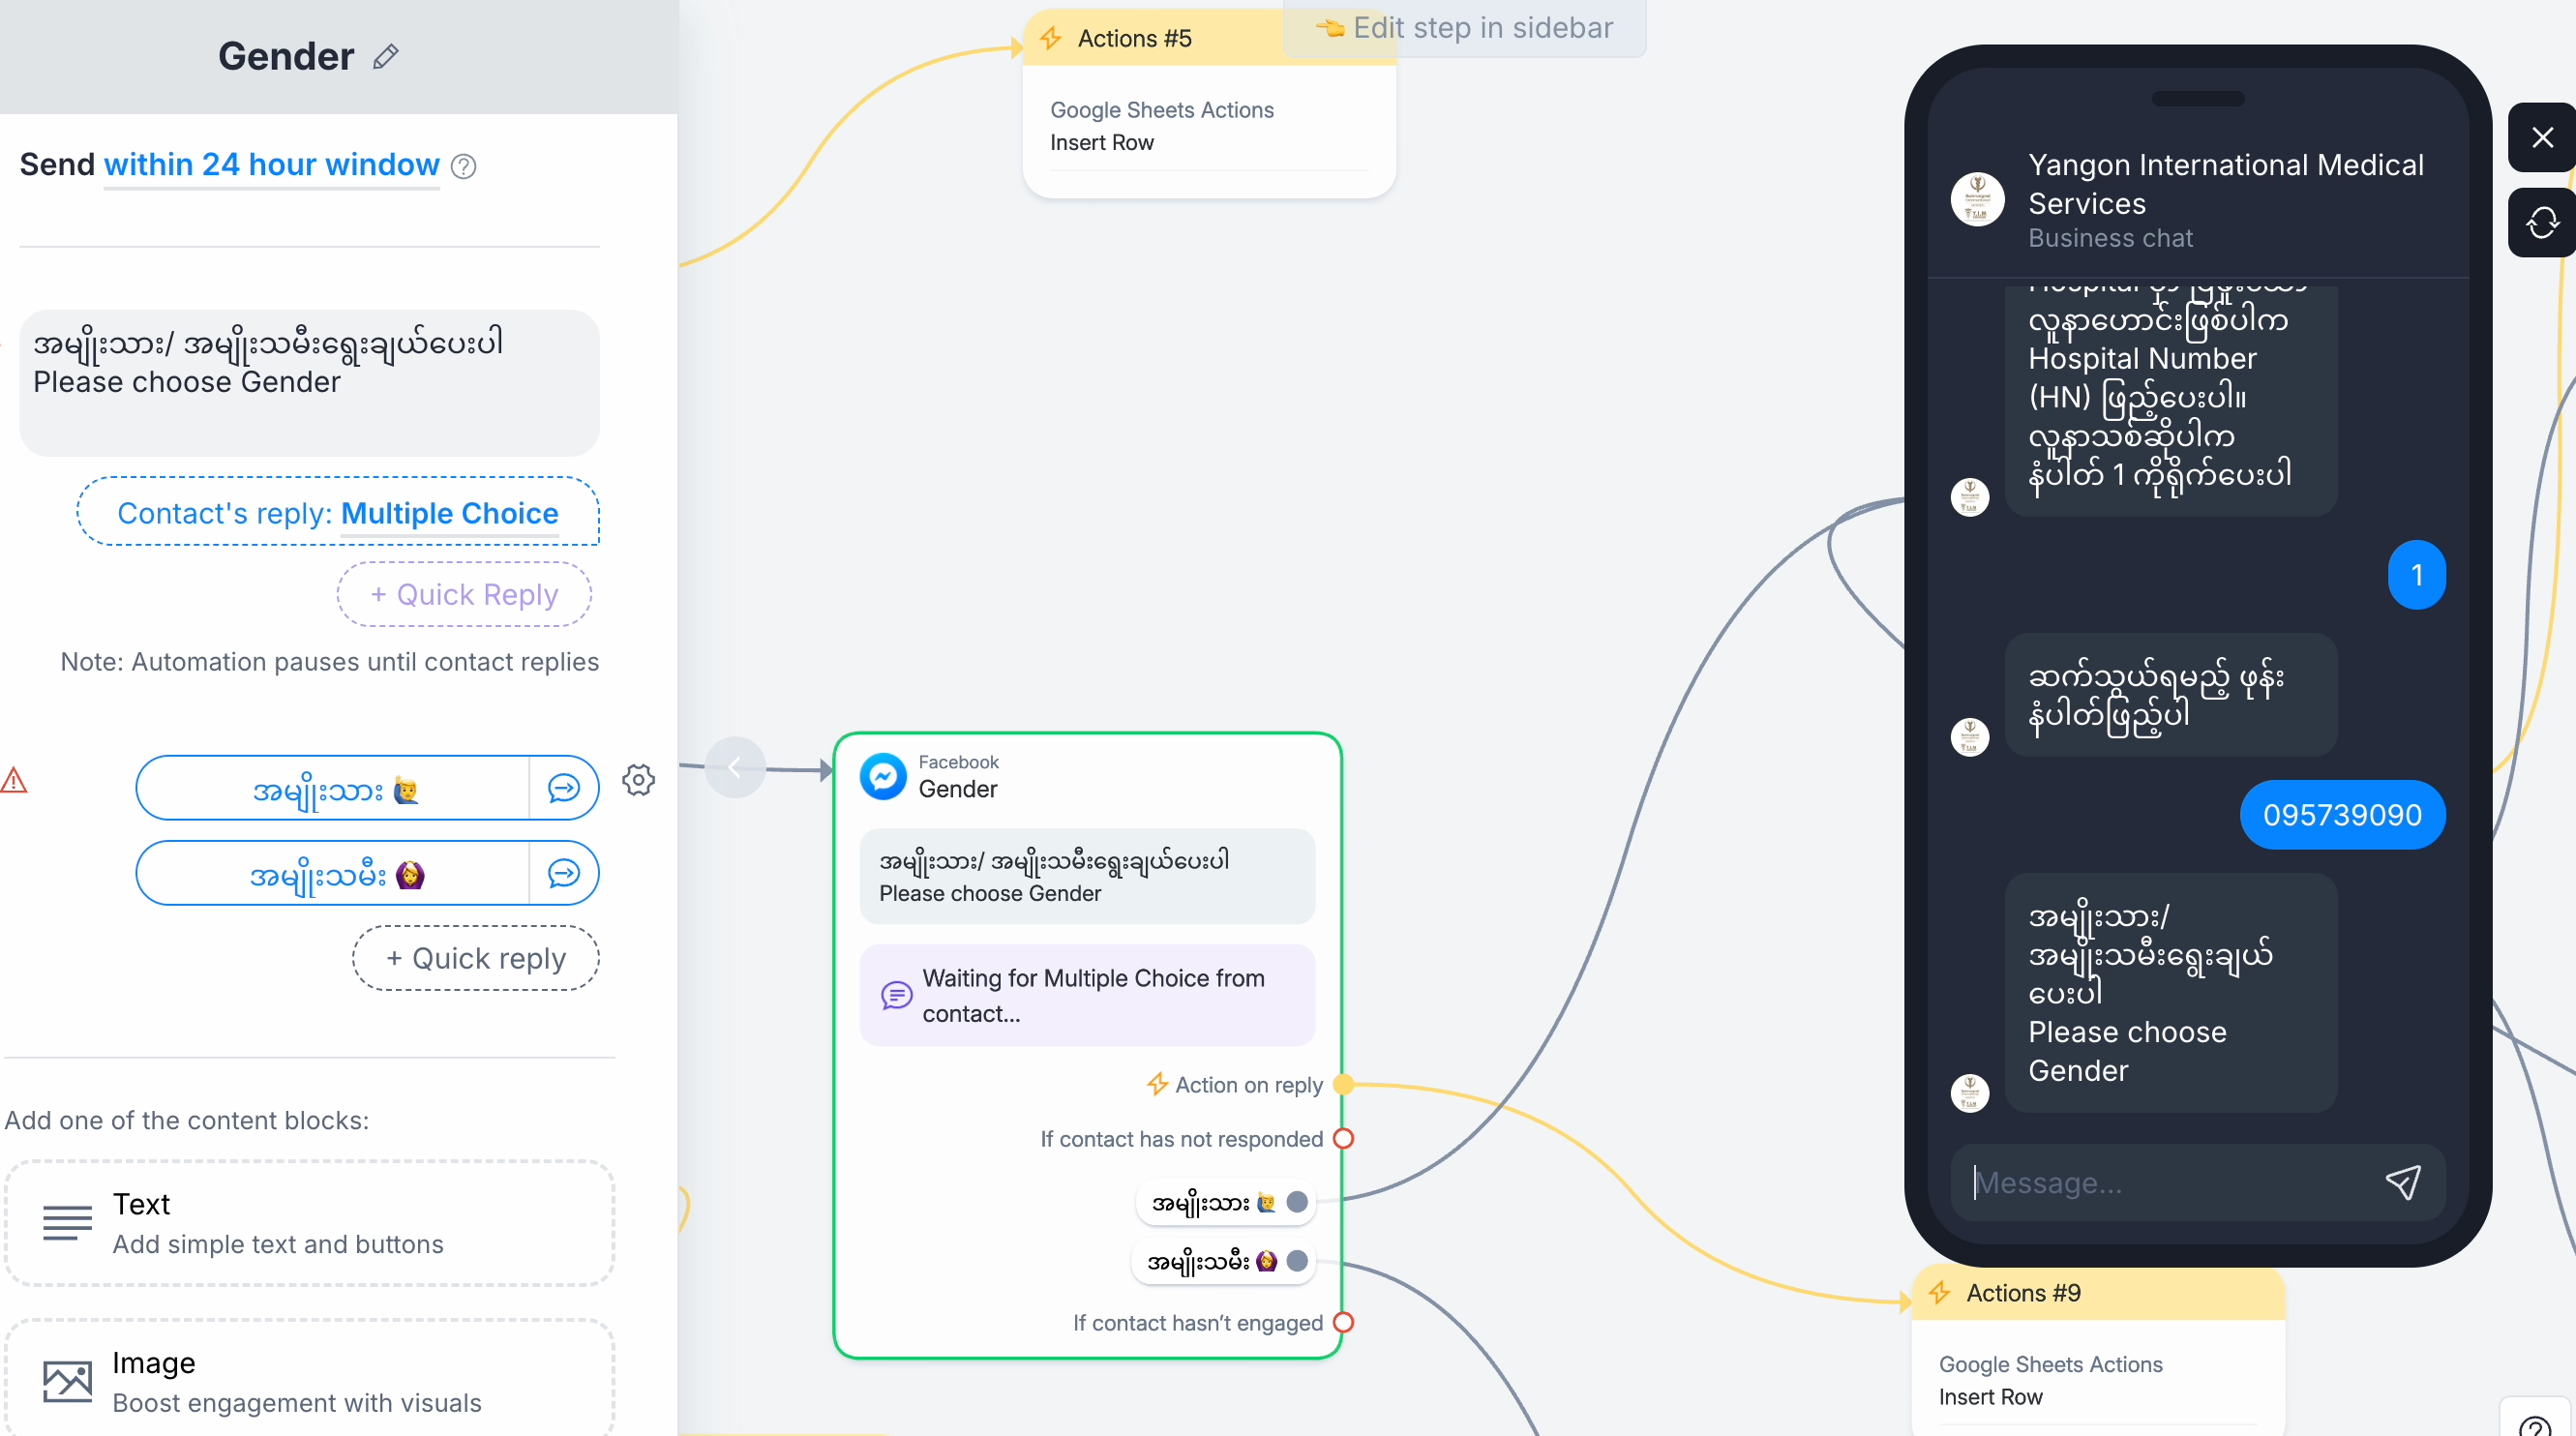Add Text content block
The height and width of the screenshot is (1436, 2576).
click(309, 1223)
